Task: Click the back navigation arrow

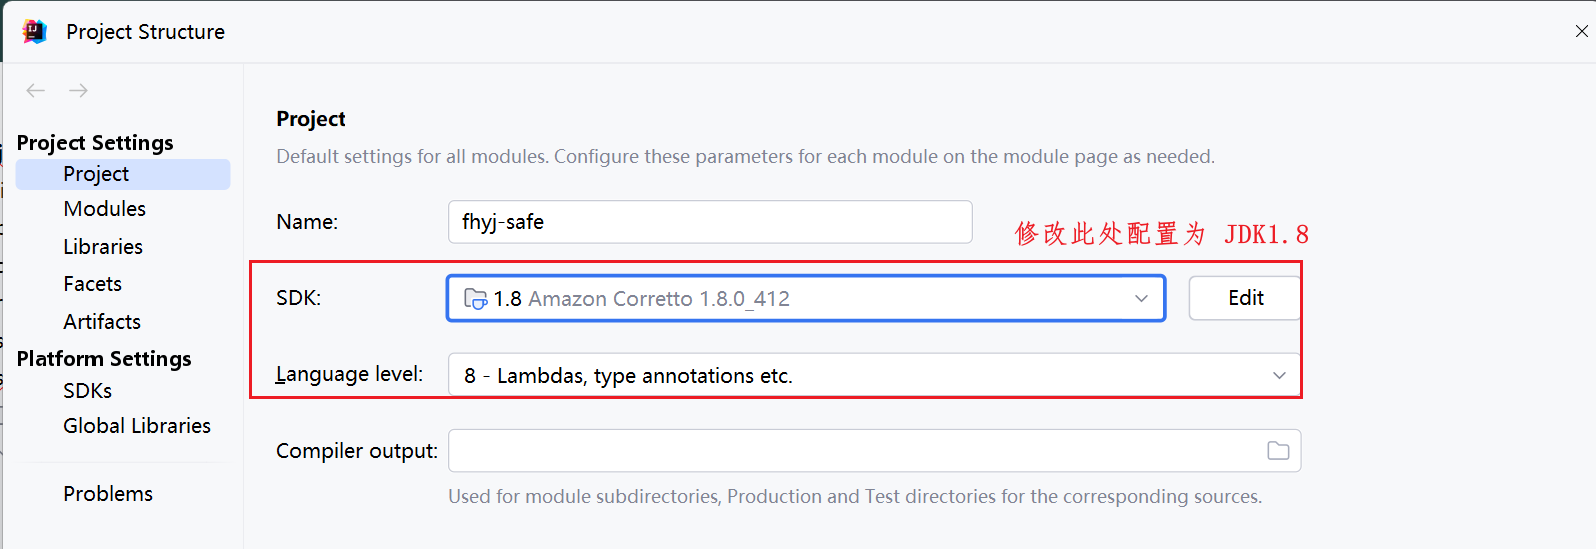Action: 36,91
